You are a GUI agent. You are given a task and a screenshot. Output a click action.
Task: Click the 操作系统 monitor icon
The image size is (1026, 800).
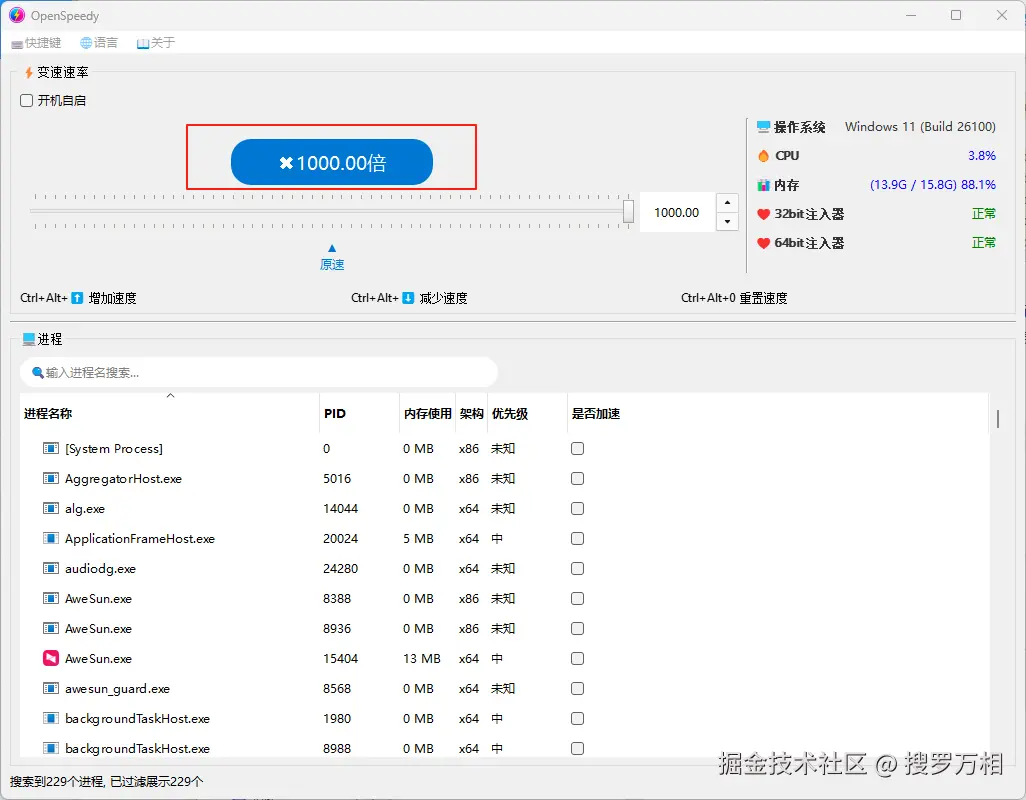click(x=763, y=127)
